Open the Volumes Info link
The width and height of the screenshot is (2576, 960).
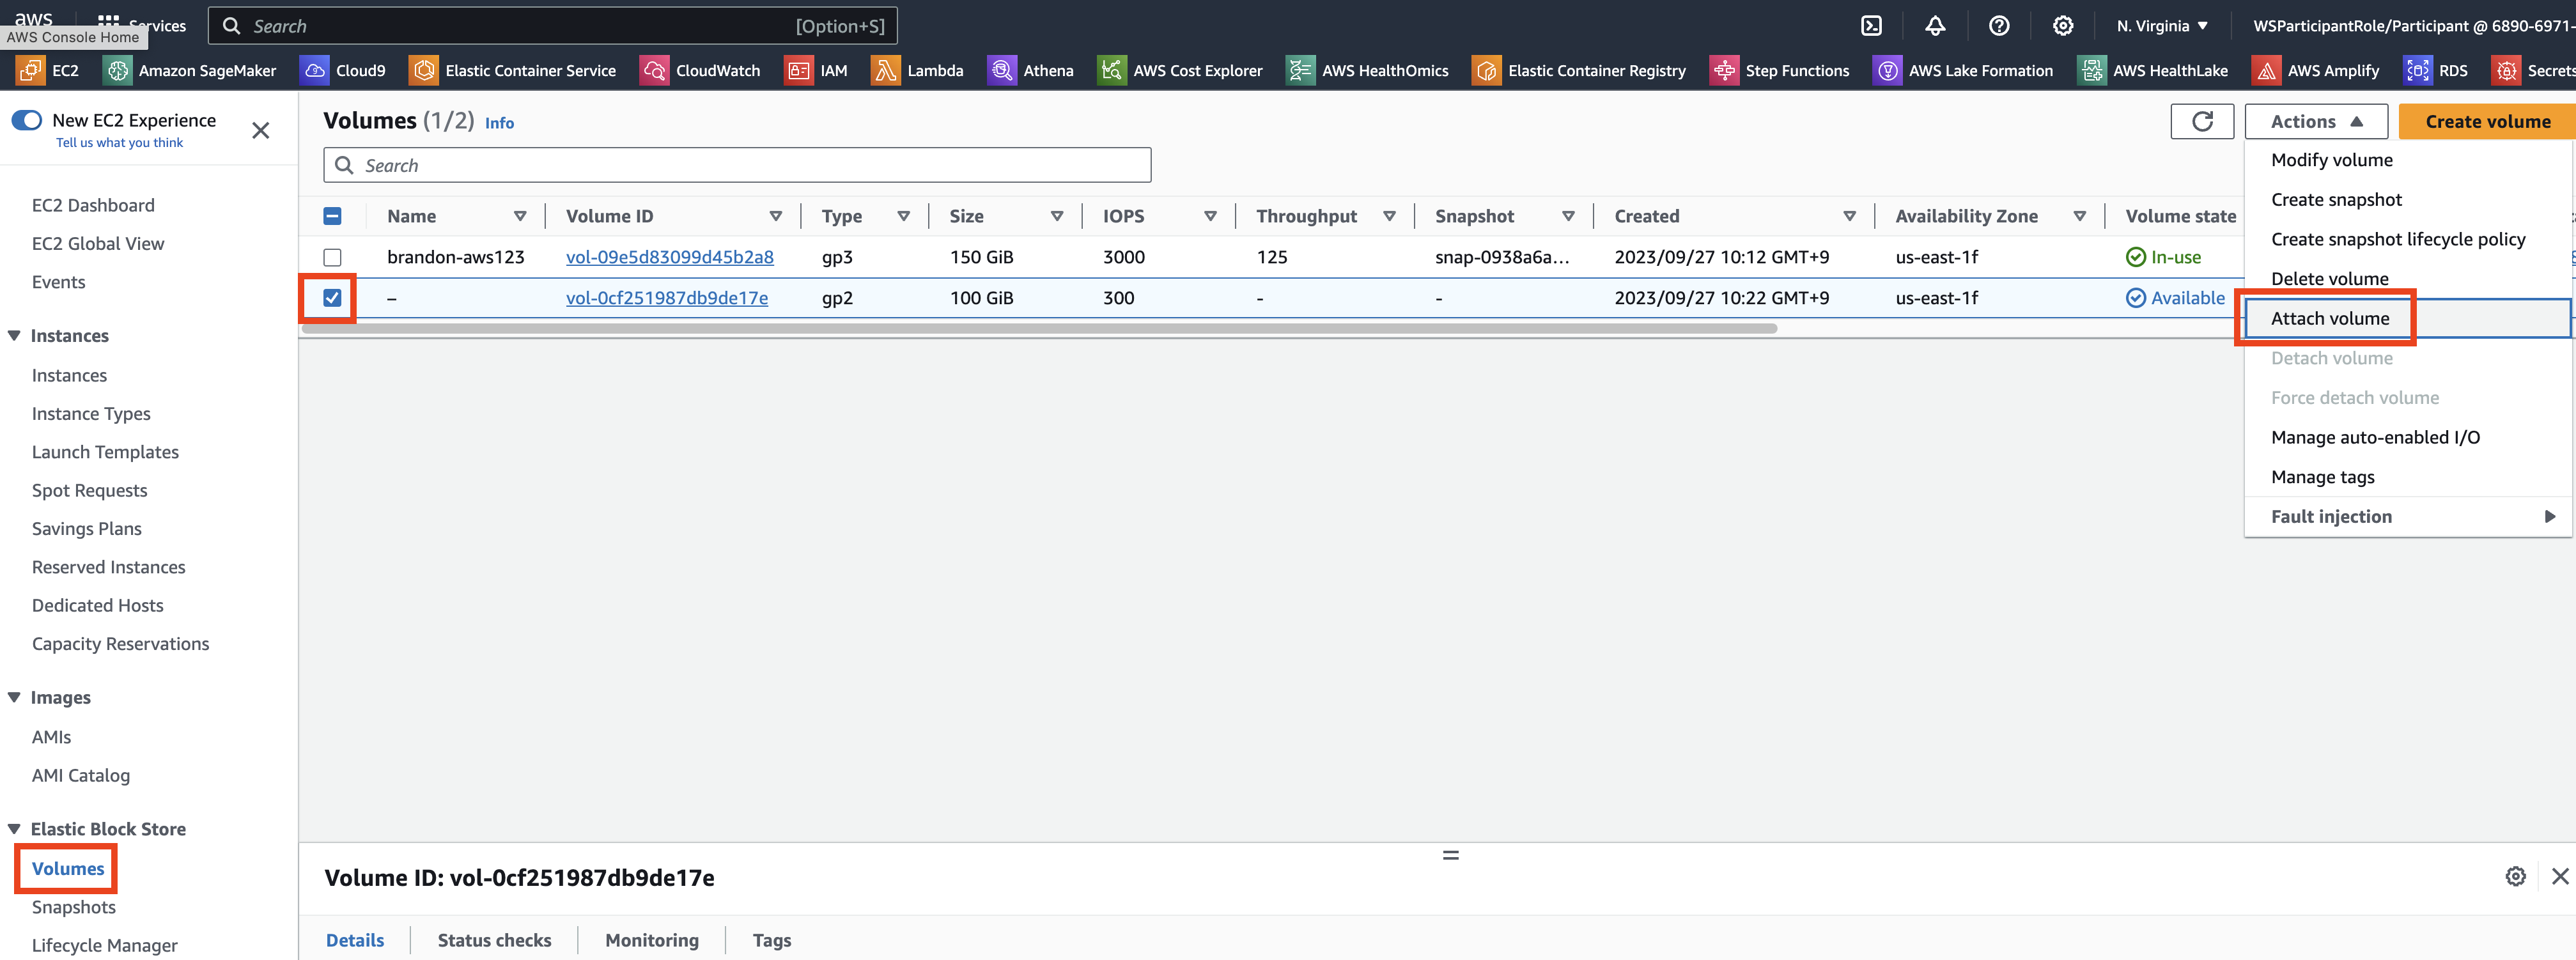tap(500, 122)
